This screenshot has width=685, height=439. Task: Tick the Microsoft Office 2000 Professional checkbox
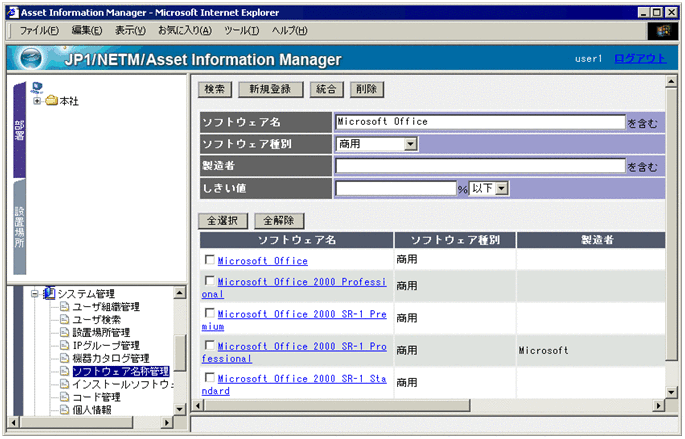click(209, 281)
